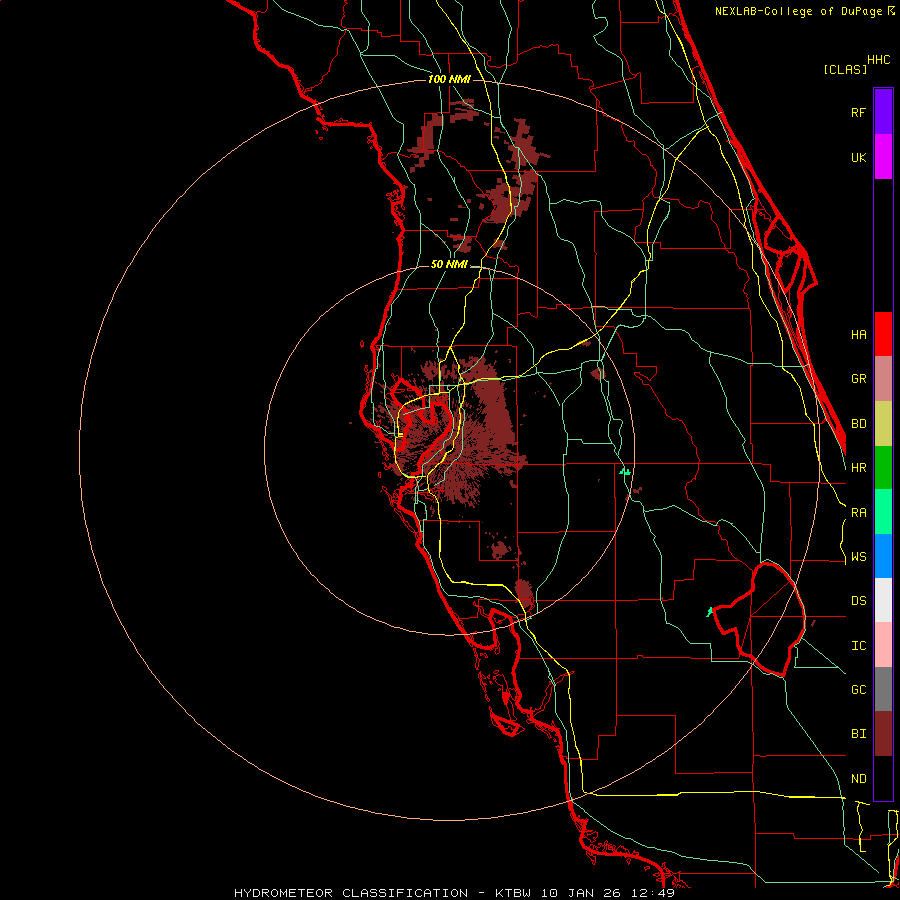Click the HR legend label

[x=858, y=468]
